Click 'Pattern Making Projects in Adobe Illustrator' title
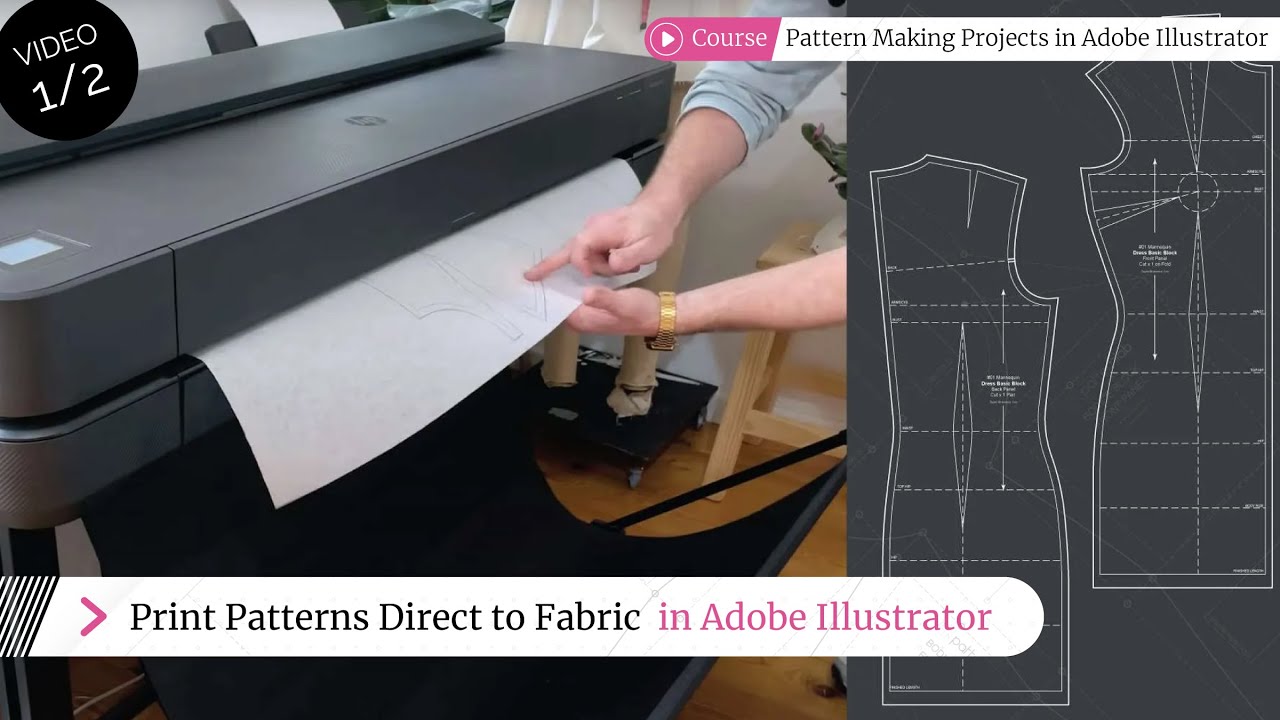This screenshot has height=720, width=1280. pos(1026,39)
